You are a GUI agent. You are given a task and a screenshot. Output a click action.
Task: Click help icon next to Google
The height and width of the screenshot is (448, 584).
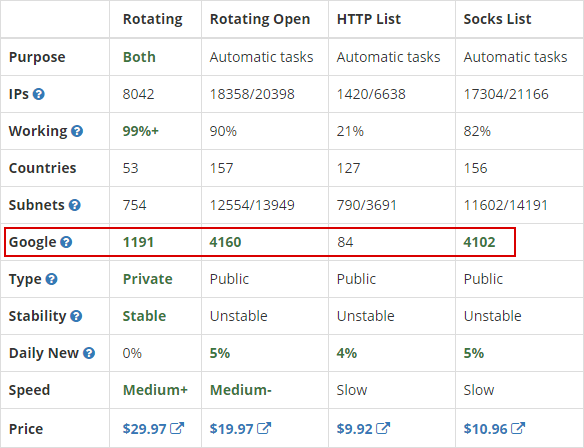click(66, 242)
